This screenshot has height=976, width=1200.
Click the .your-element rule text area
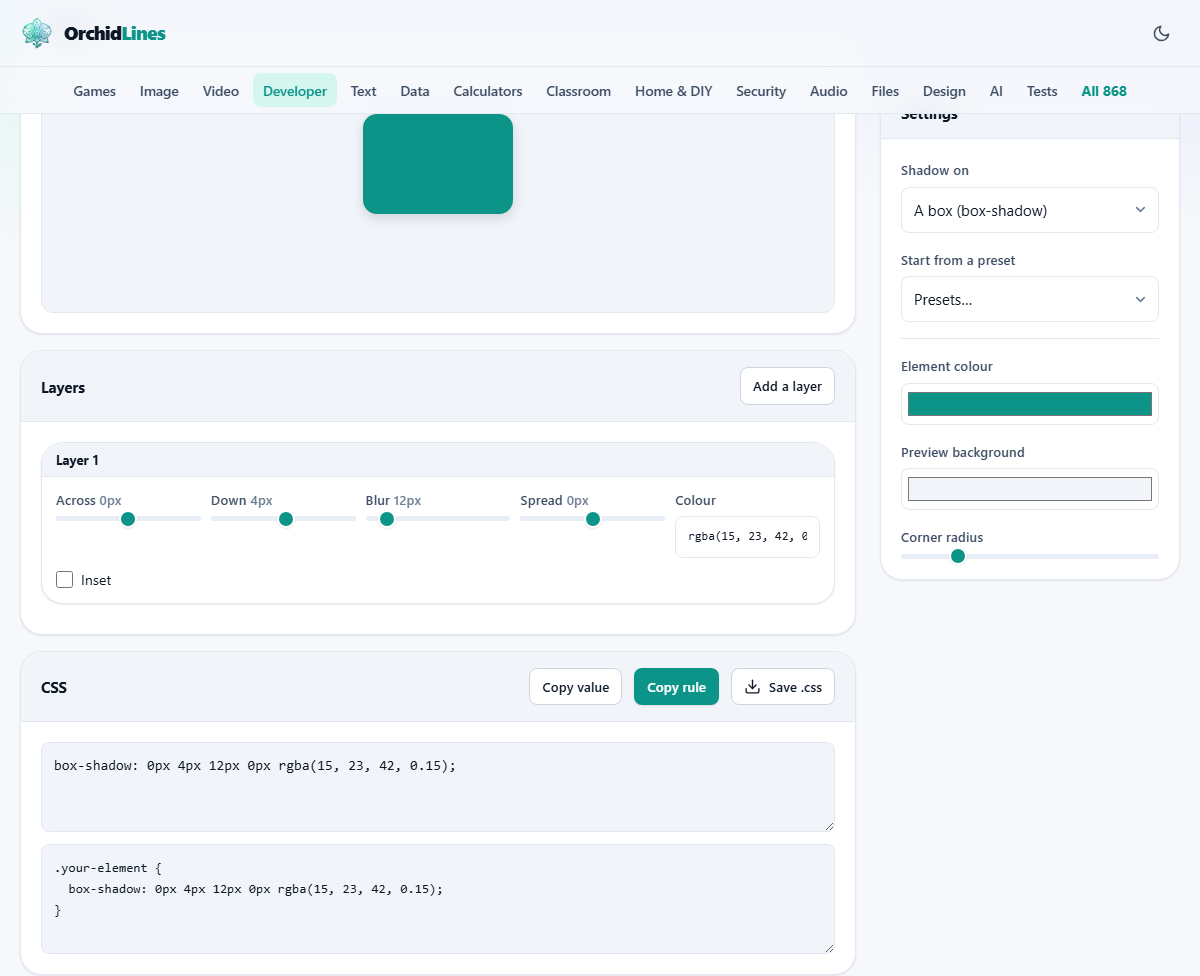(438, 899)
